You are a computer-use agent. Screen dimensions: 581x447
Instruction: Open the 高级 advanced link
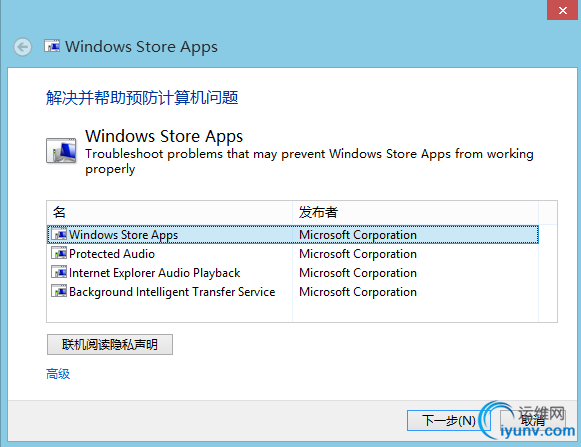[x=58, y=374]
